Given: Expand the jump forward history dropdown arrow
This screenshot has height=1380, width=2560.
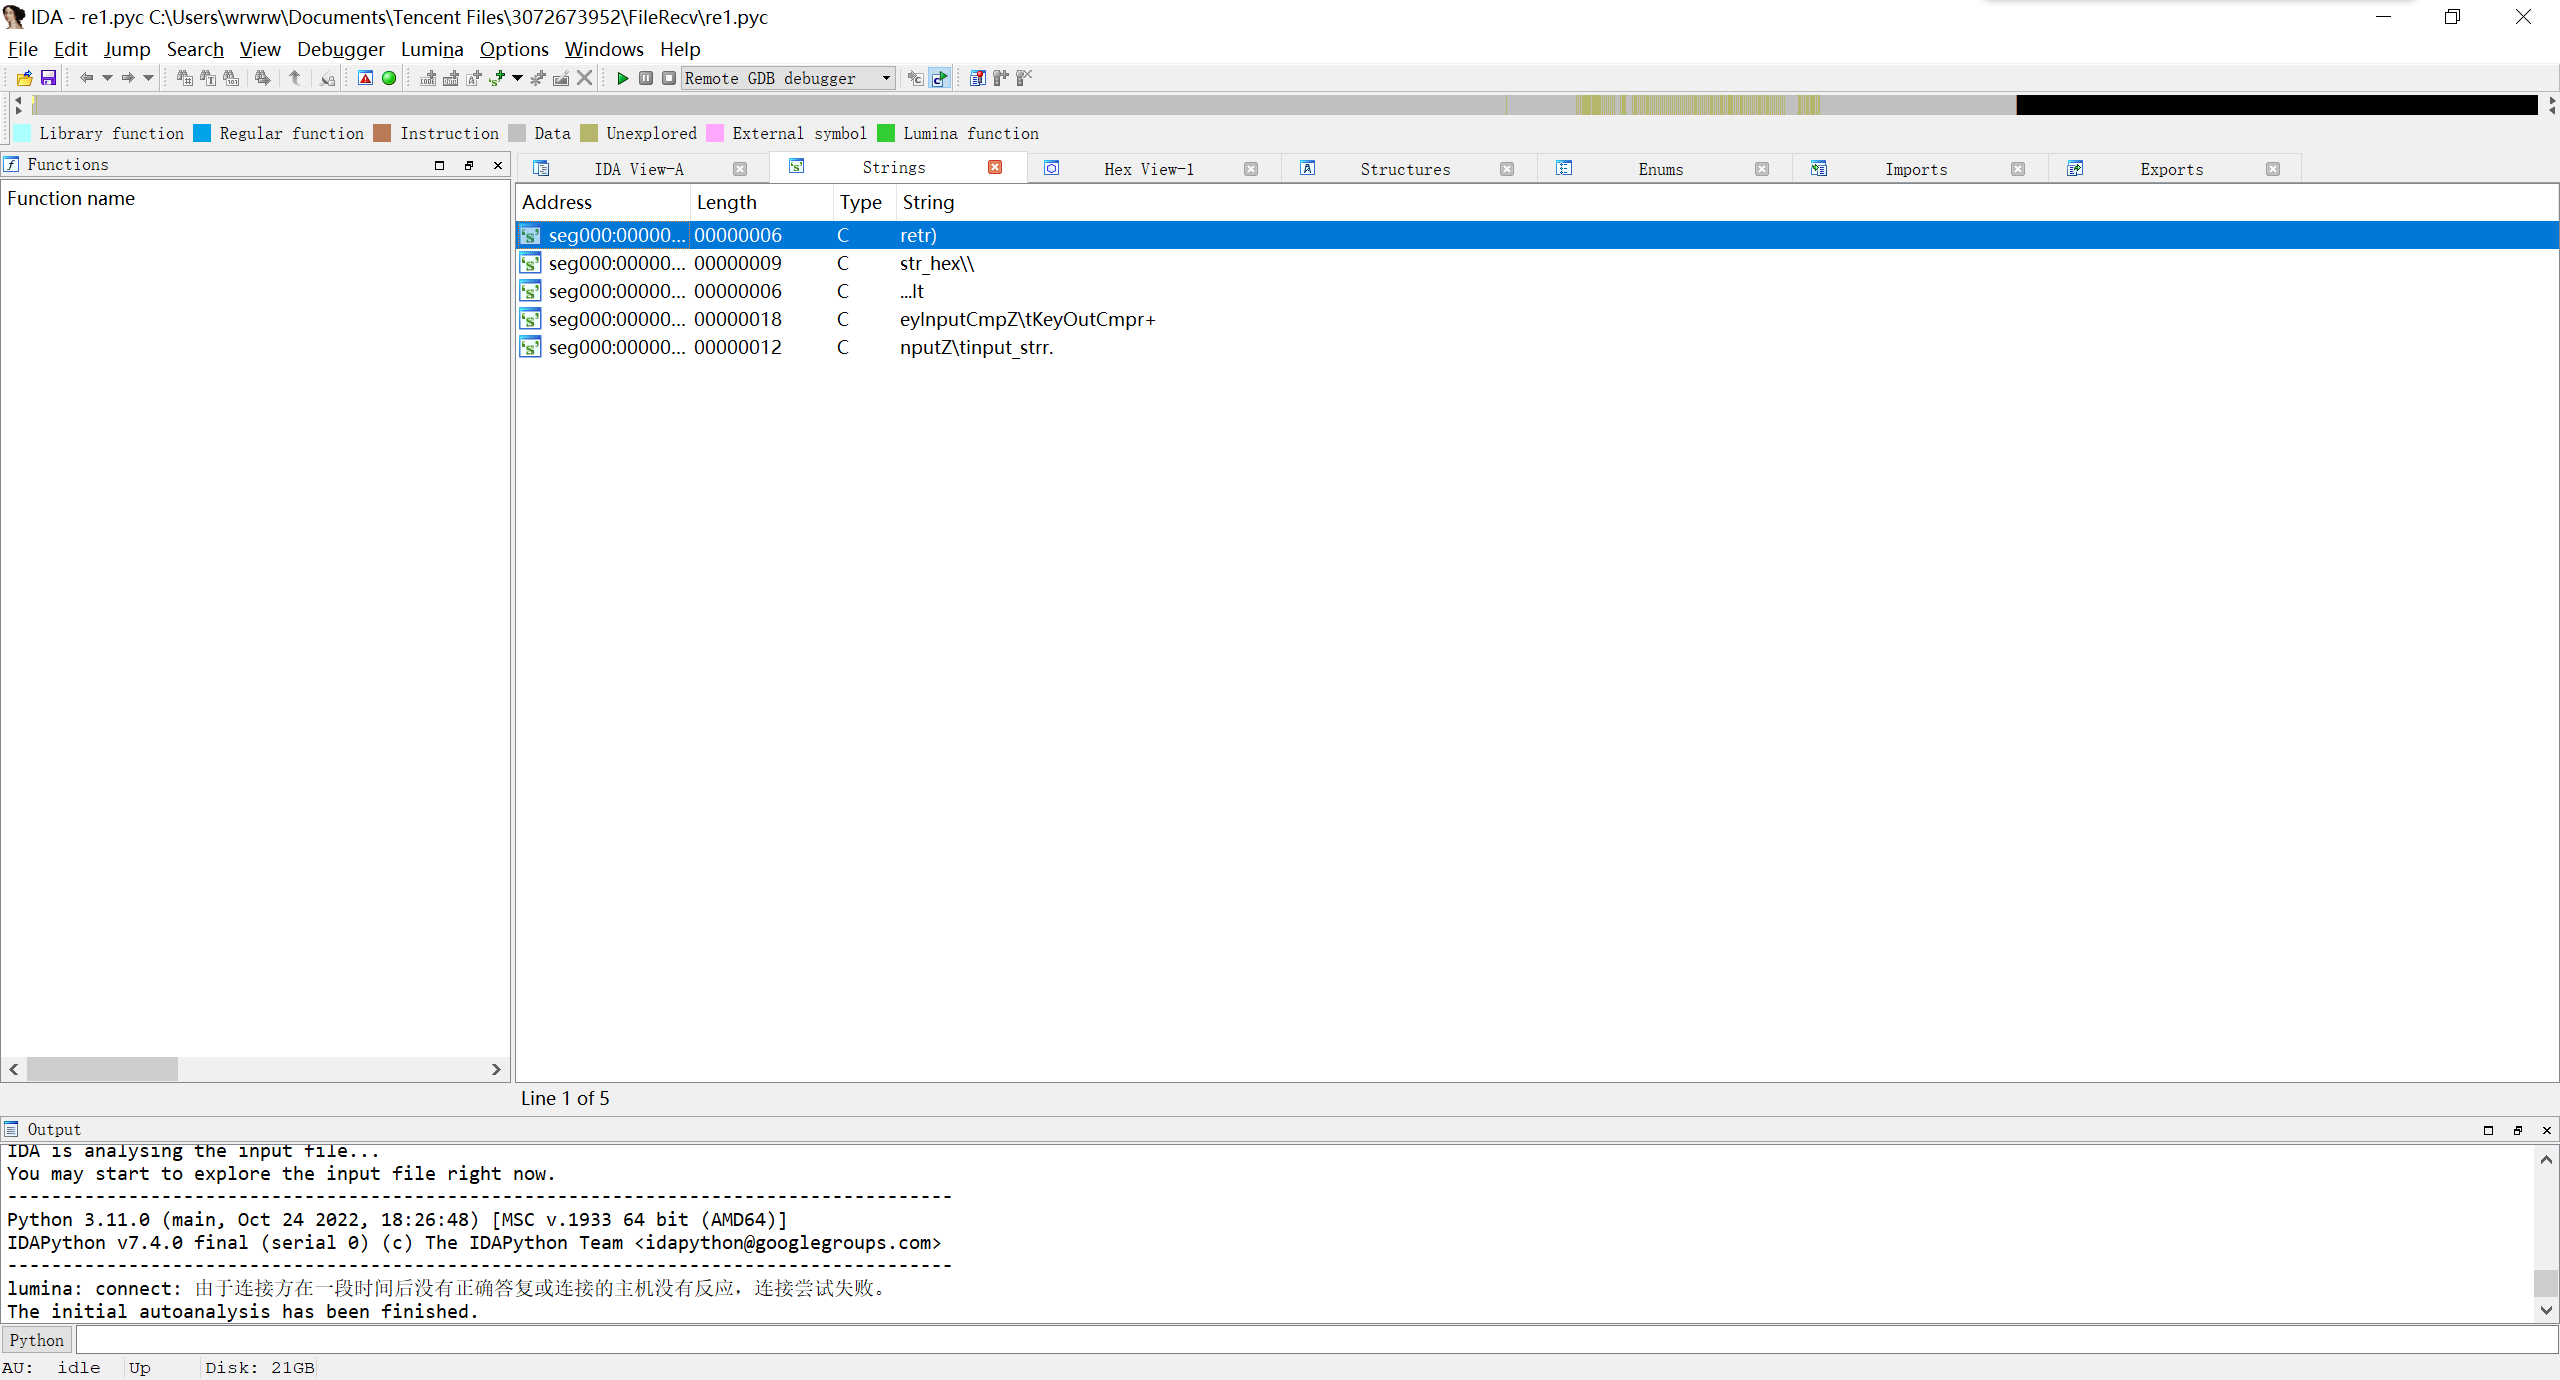Looking at the screenshot, I should (149, 78).
